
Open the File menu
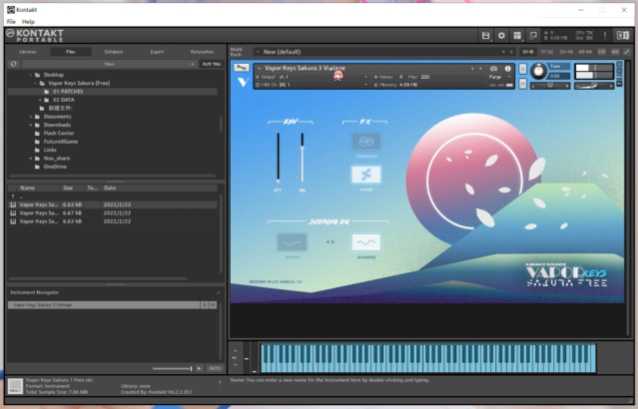click(11, 21)
